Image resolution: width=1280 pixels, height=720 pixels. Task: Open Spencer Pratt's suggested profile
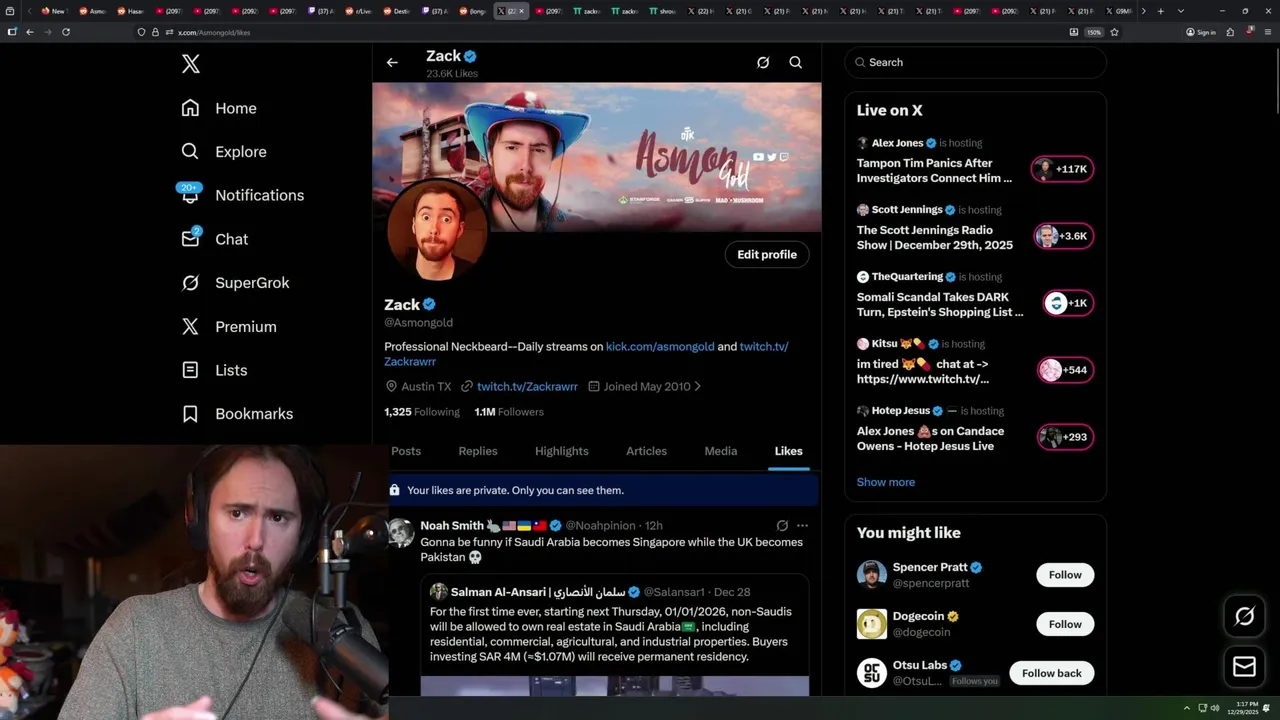[x=930, y=567]
